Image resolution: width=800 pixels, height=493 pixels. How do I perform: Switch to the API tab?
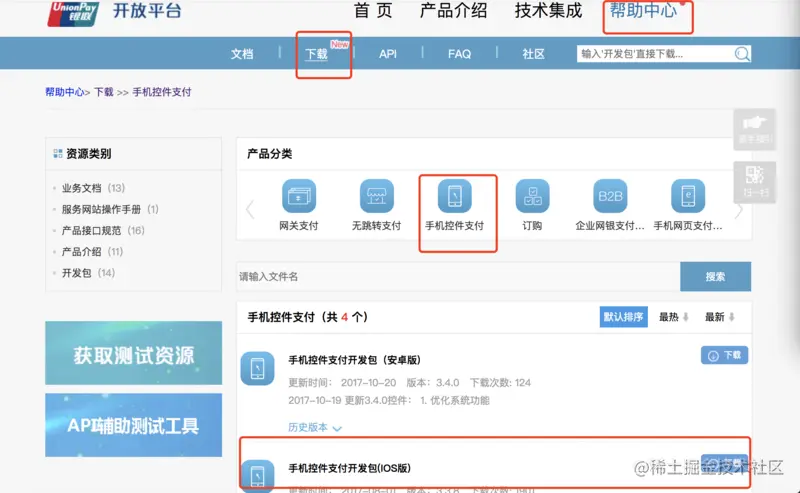tap(388, 54)
